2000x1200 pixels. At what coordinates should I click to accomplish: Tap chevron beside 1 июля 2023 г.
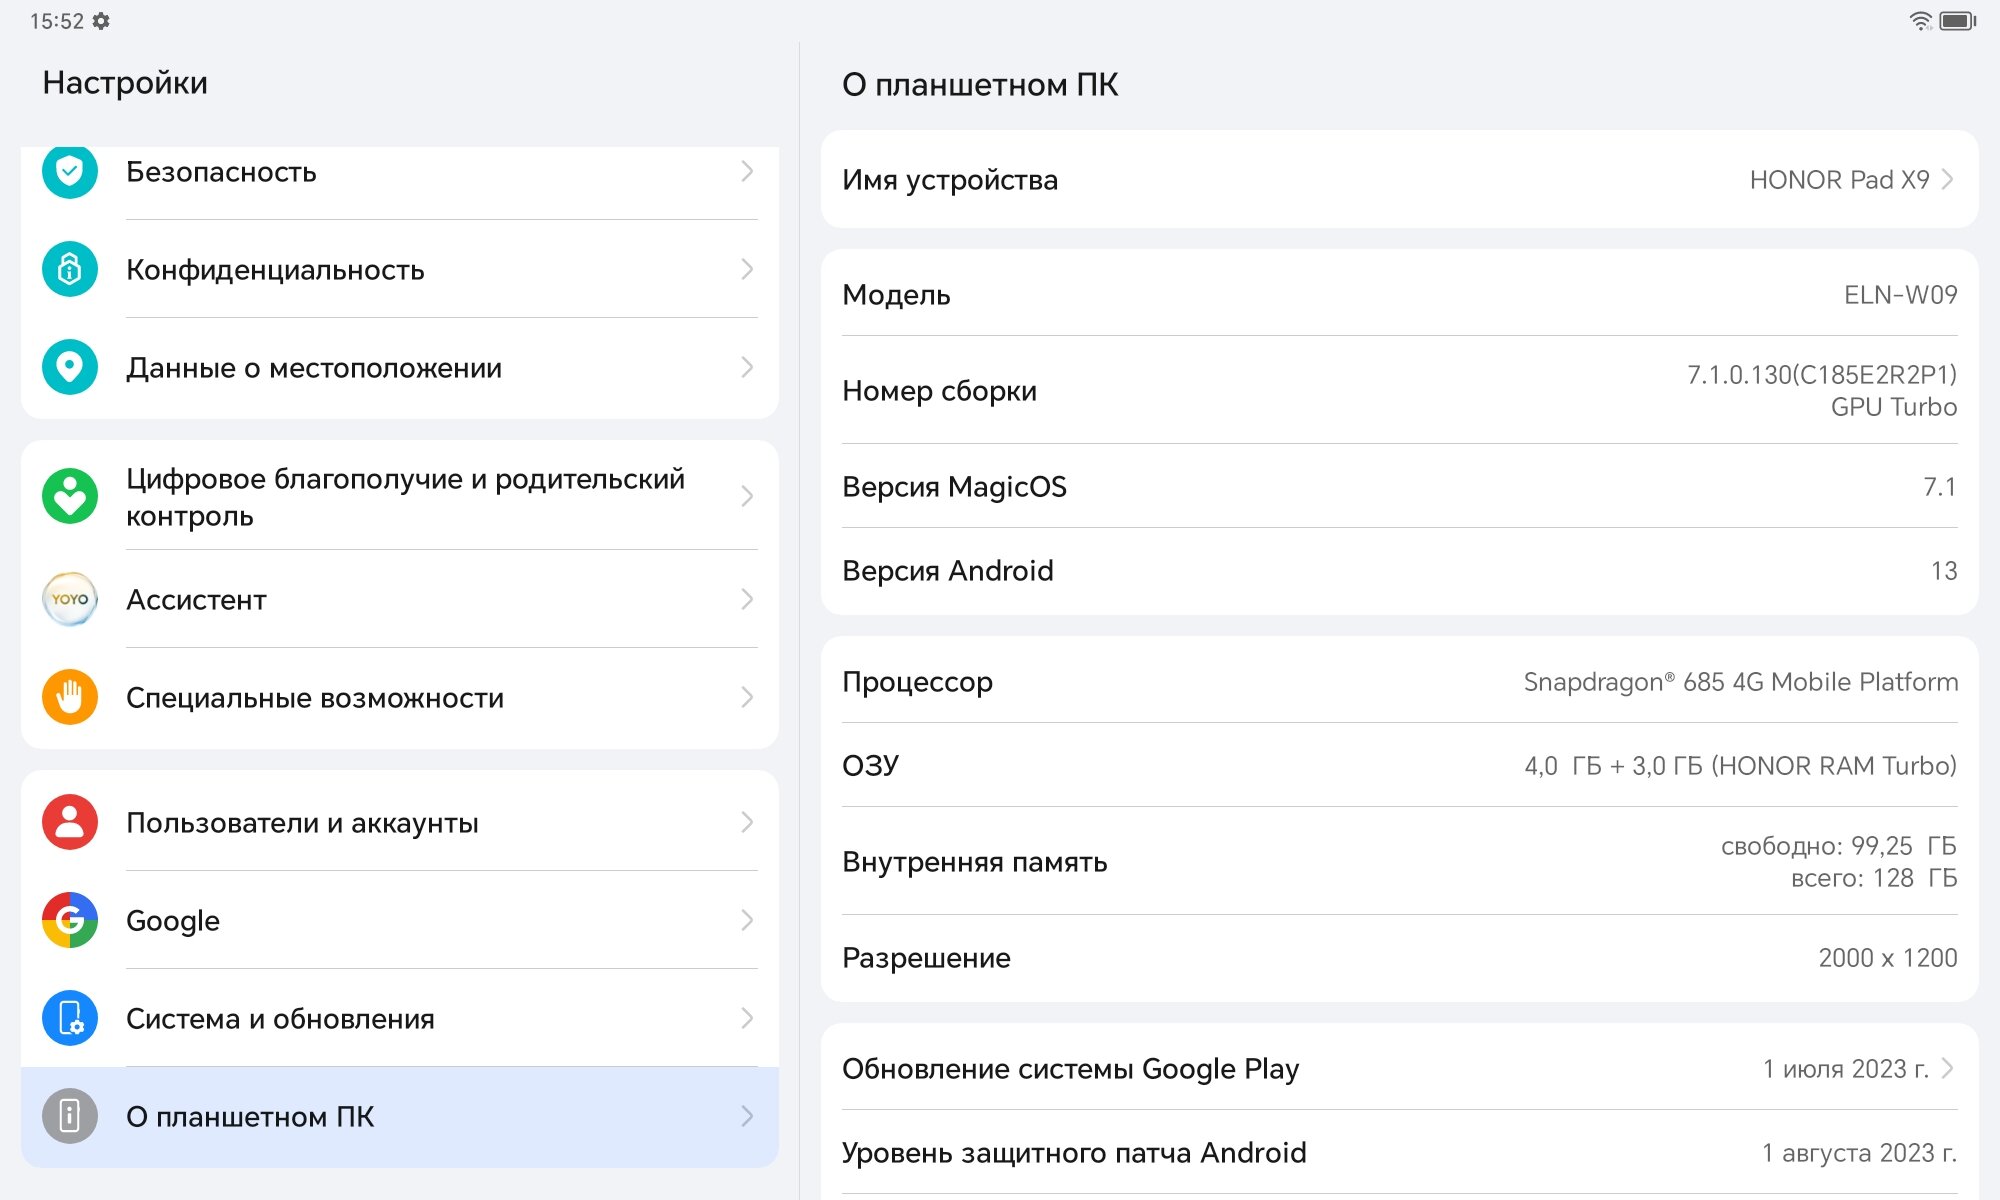[x=1947, y=1068]
